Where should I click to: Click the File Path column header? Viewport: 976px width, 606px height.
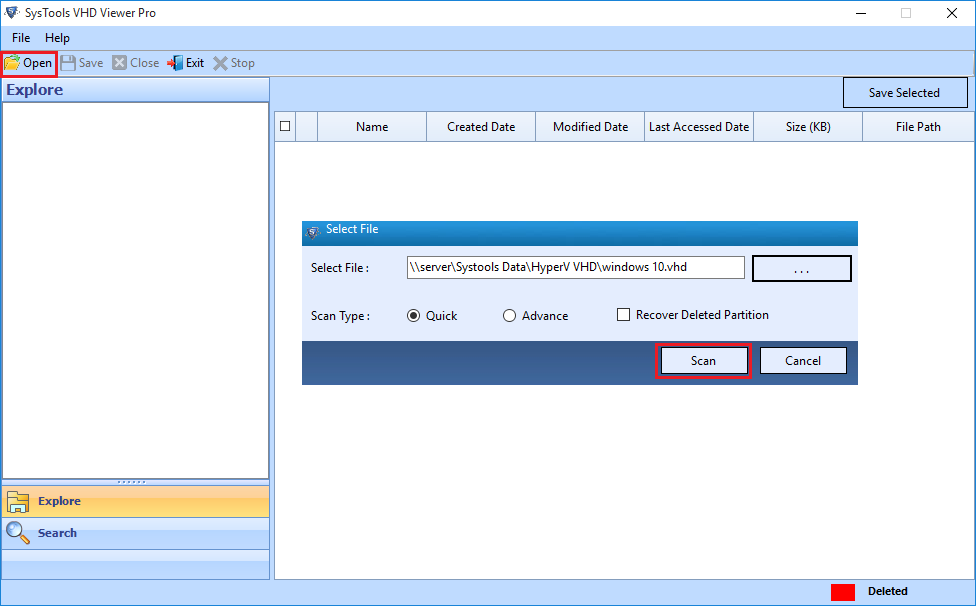[918, 127]
